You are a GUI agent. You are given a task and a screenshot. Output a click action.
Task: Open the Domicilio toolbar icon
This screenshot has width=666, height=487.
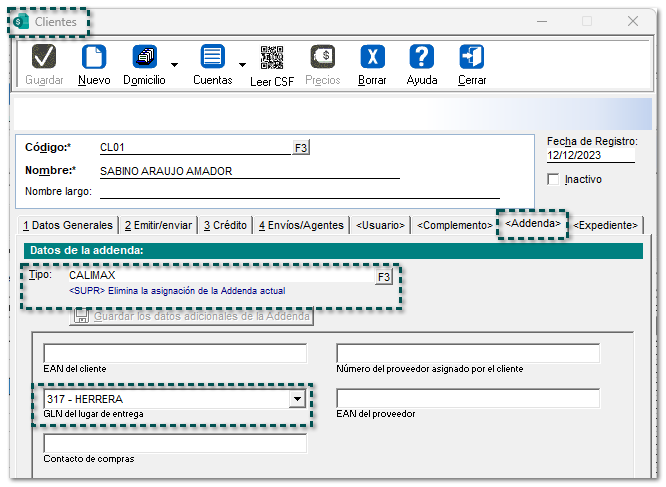144,57
